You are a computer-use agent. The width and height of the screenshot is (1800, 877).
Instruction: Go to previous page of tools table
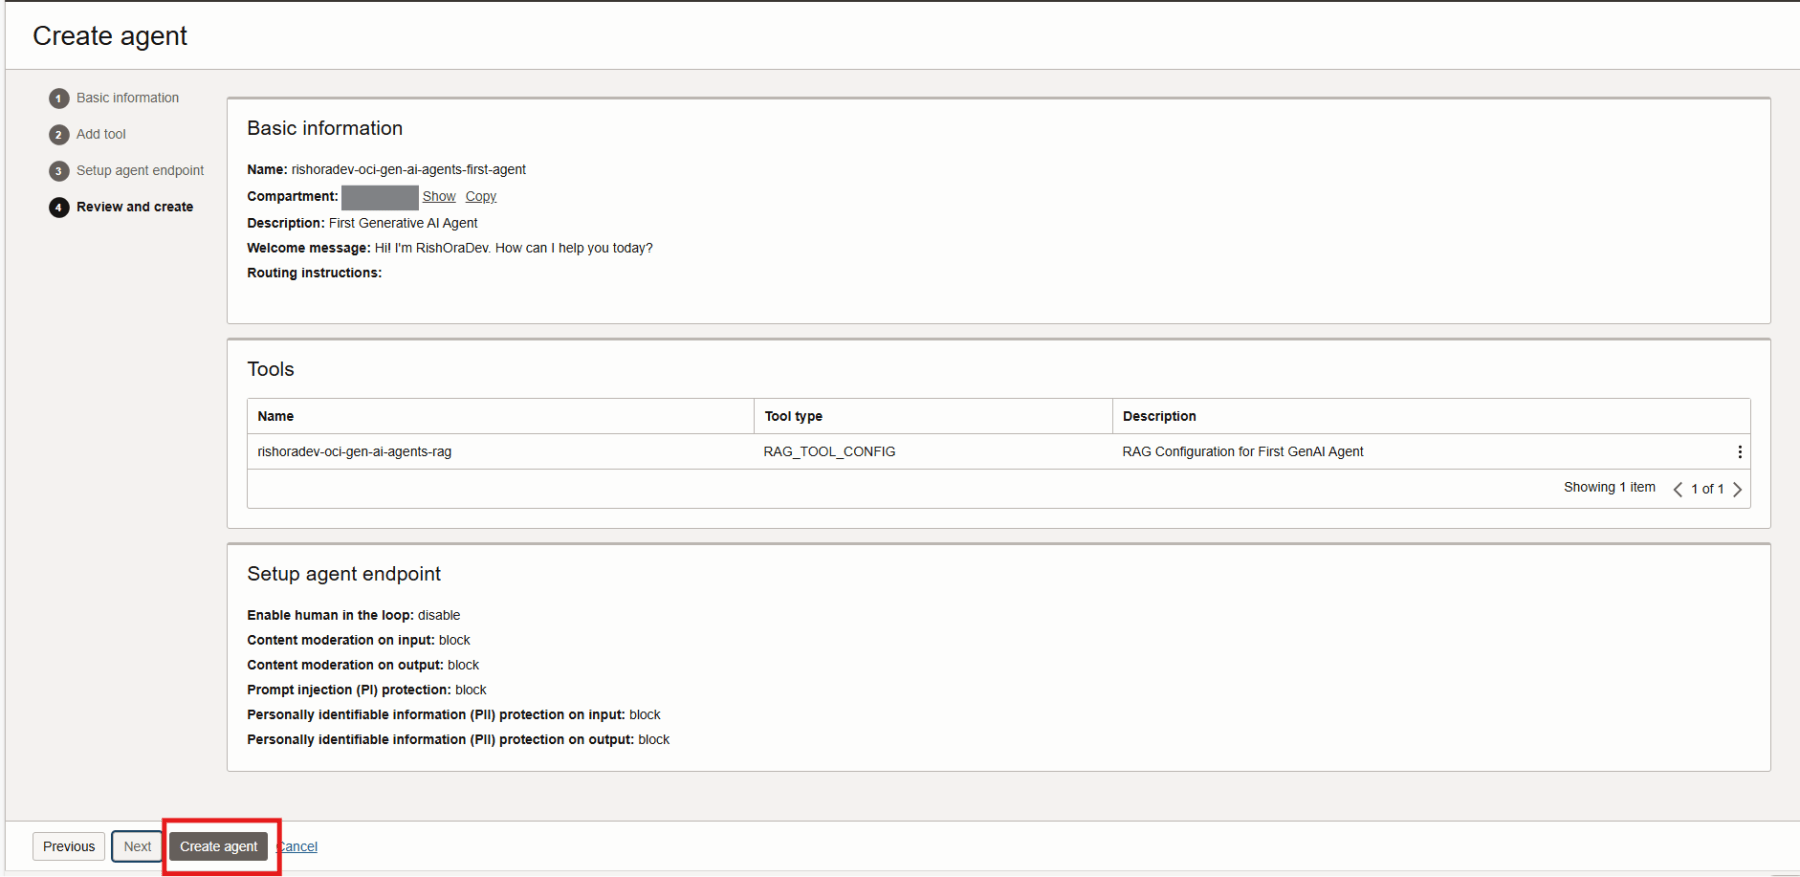point(1677,489)
